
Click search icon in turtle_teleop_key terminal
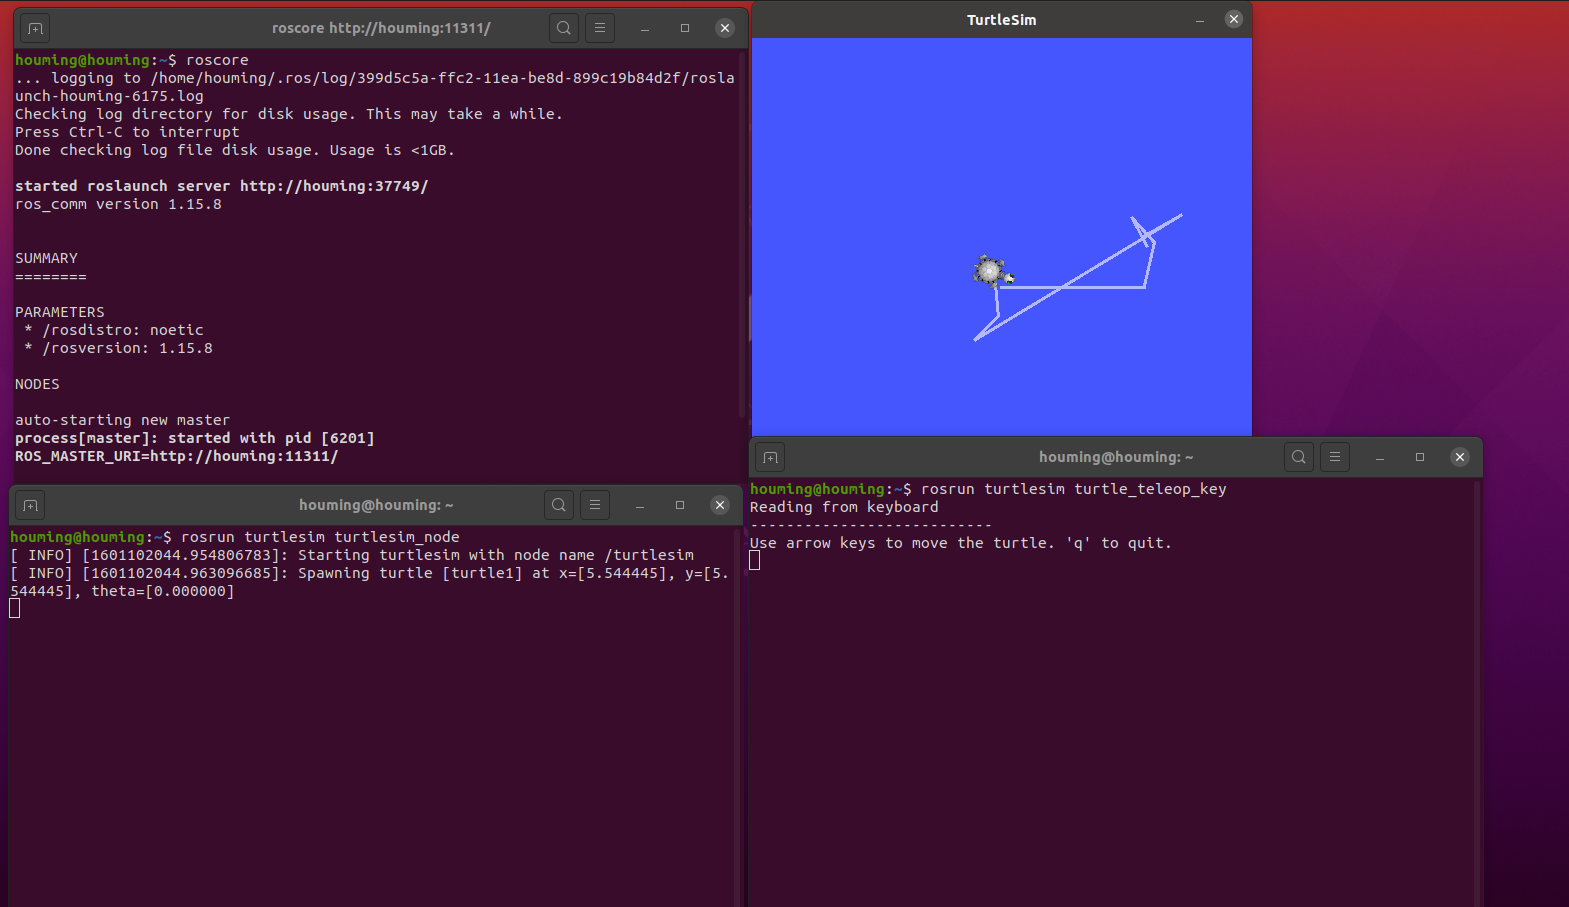(1299, 457)
